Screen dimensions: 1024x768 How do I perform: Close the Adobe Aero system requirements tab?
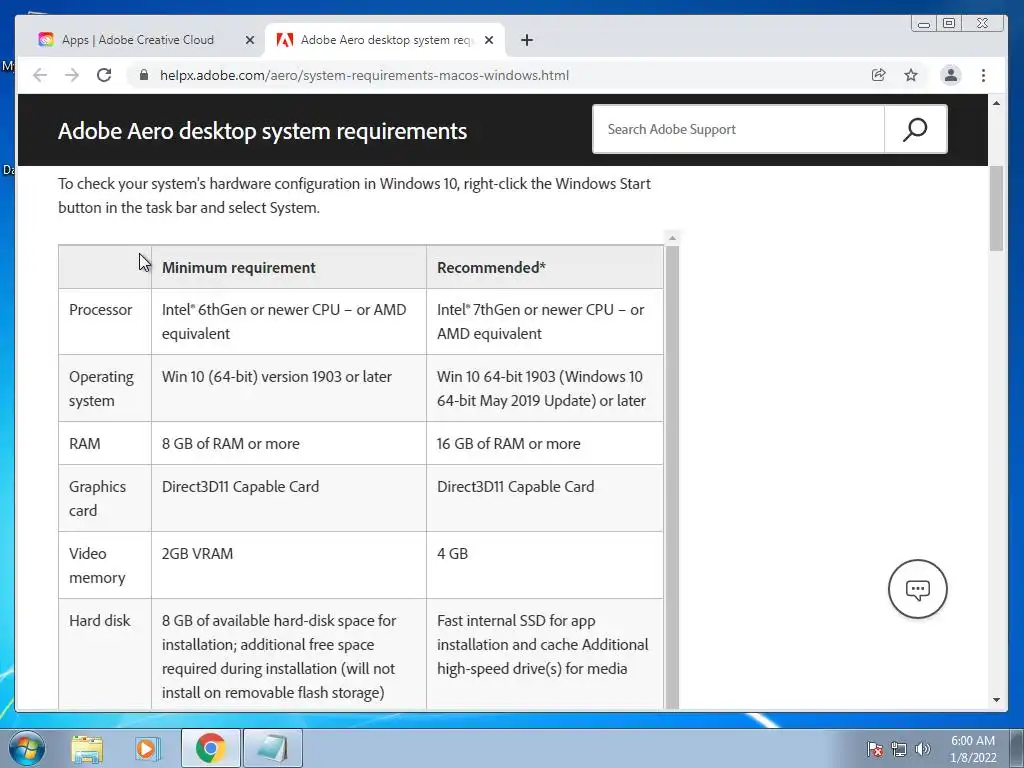pos(489,40)
